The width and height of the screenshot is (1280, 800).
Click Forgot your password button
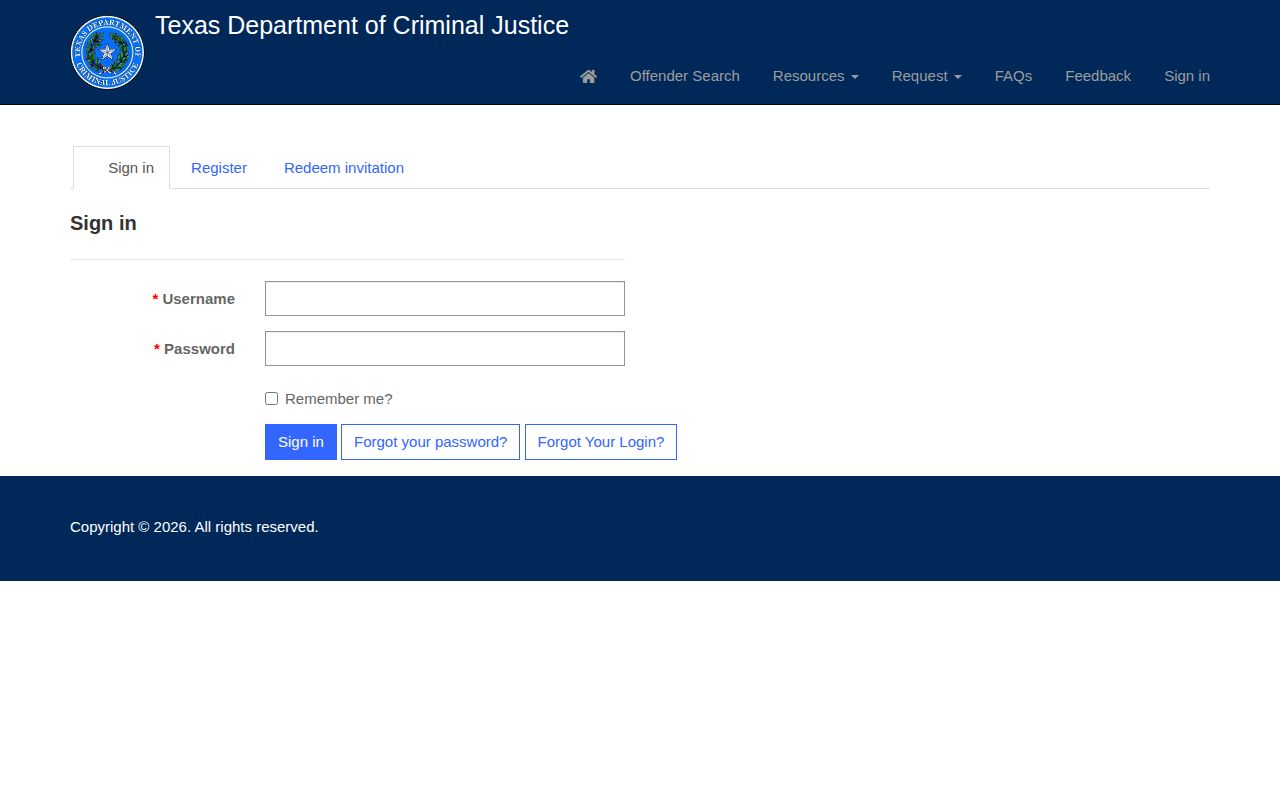click(430, 442)
